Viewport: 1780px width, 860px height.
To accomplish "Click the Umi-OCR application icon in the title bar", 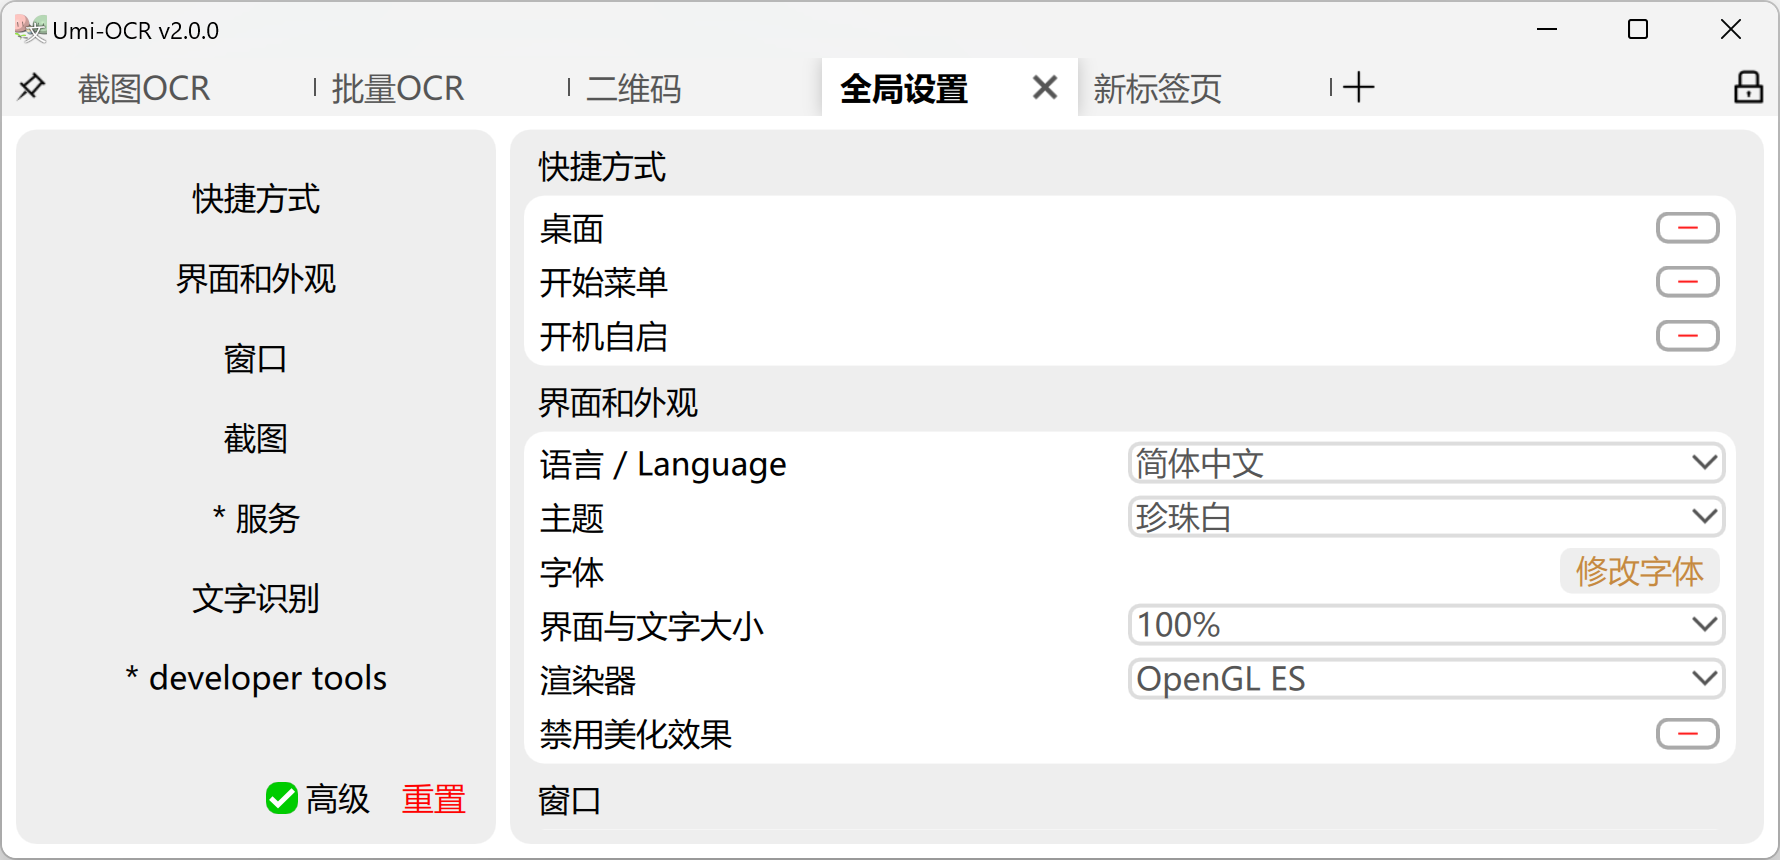I will click(33, 30).
